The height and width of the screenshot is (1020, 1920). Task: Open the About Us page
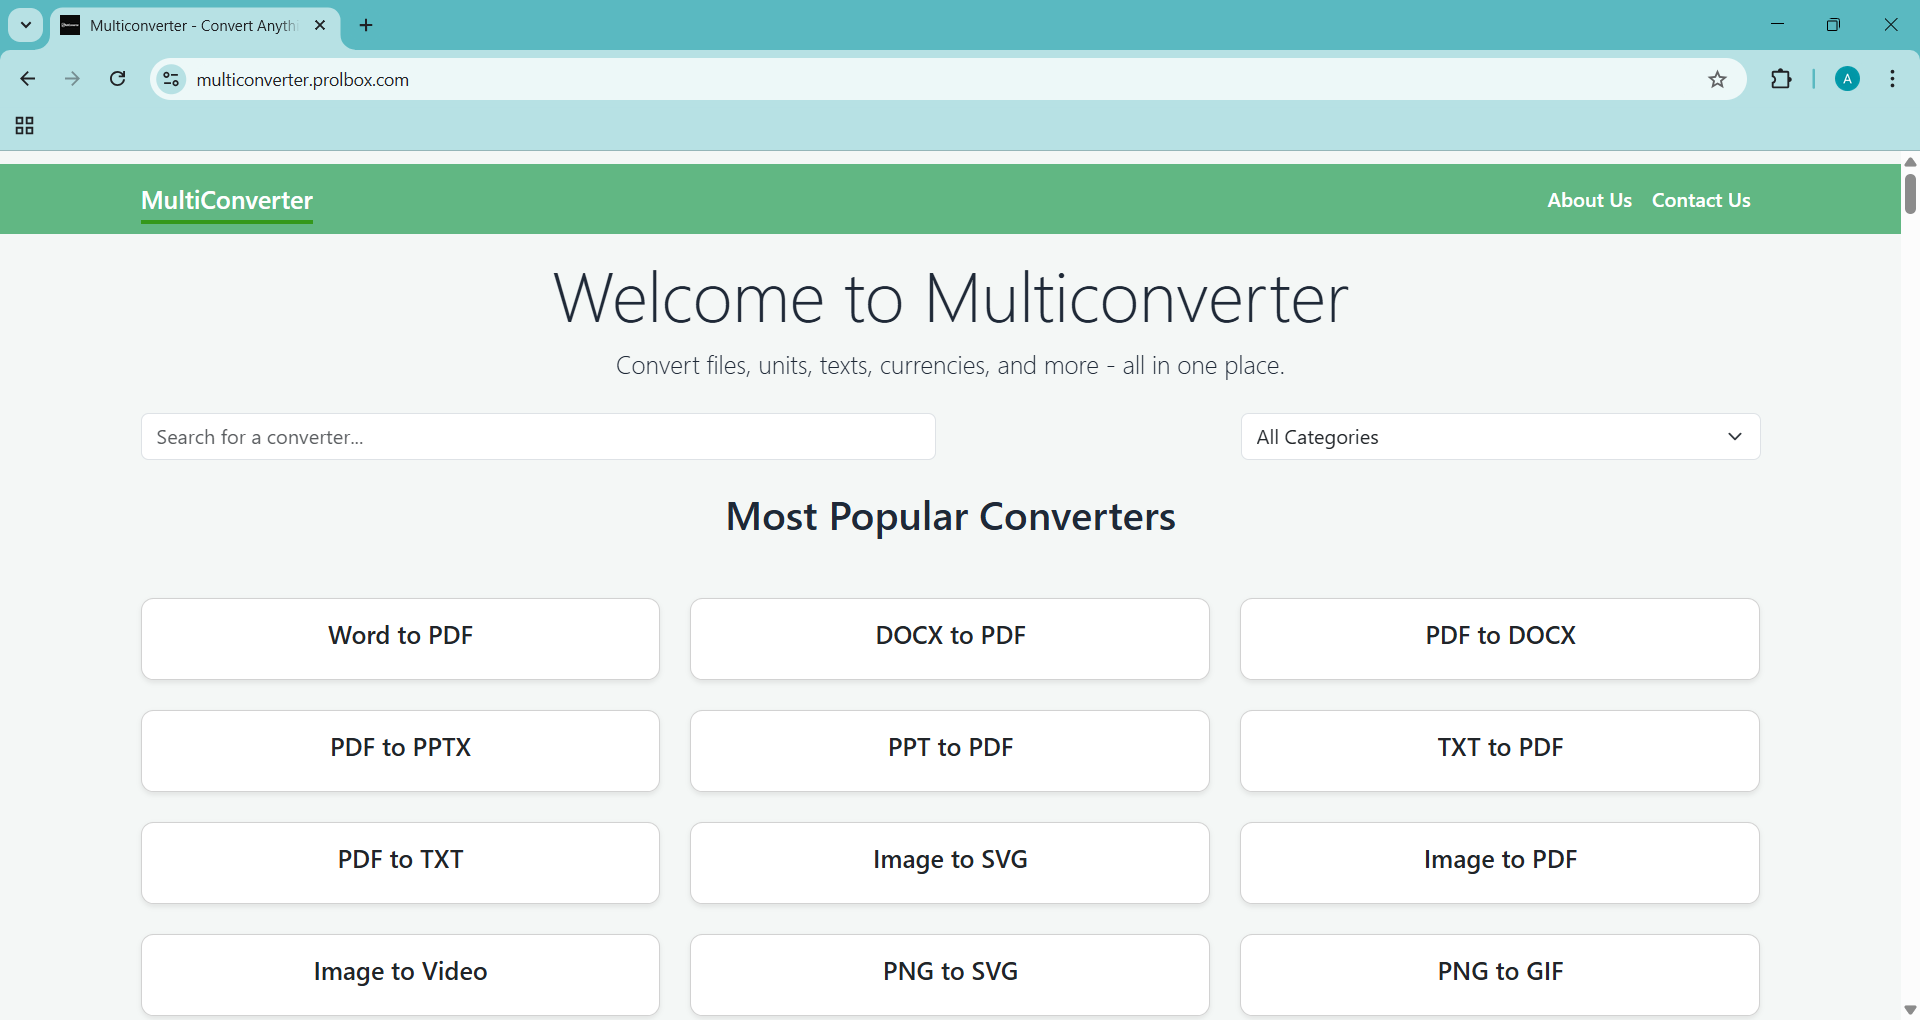[x=1589, y=200]
